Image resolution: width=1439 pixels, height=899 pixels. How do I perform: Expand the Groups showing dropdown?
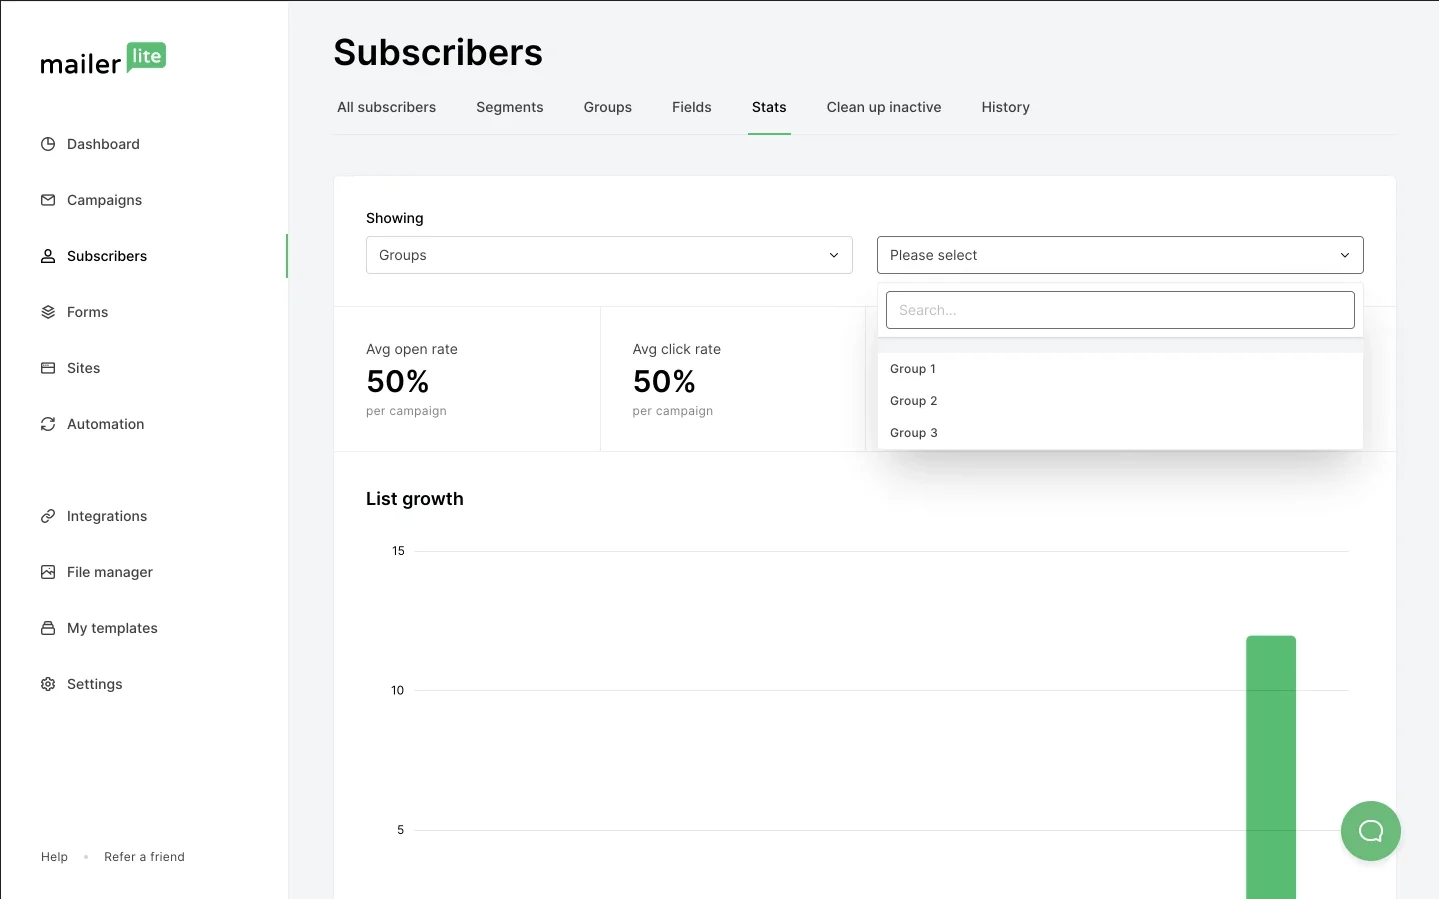click(x=609, y=255)
